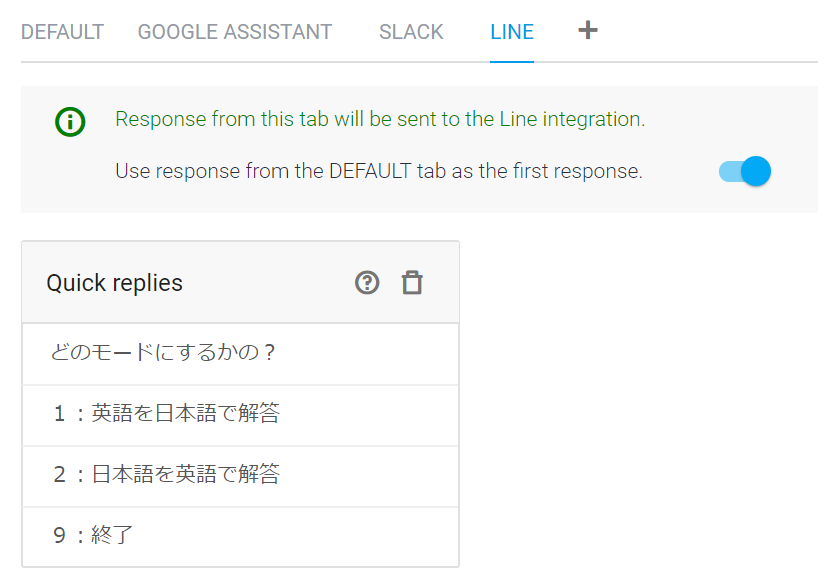Click the Quick replies card title
Image resolution: width=830 pixels, height=584 pixels.
(x=115, y=283)
